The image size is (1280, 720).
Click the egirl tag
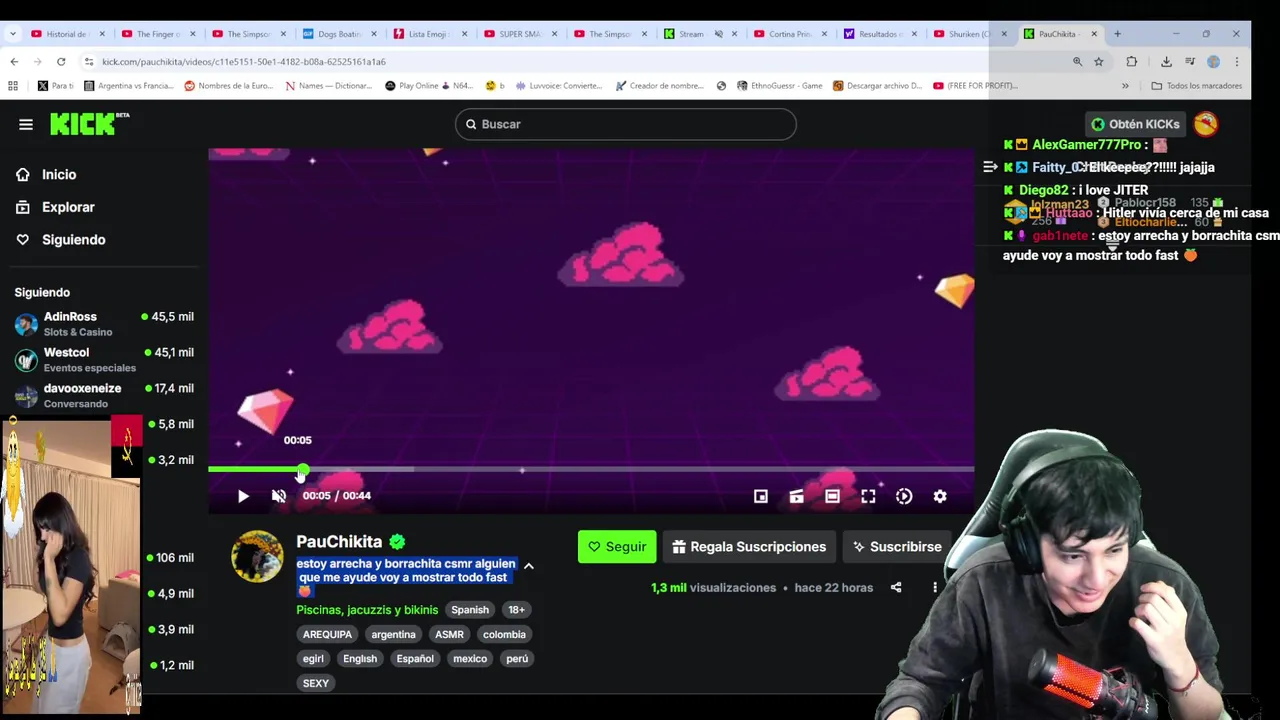[313, 659]
